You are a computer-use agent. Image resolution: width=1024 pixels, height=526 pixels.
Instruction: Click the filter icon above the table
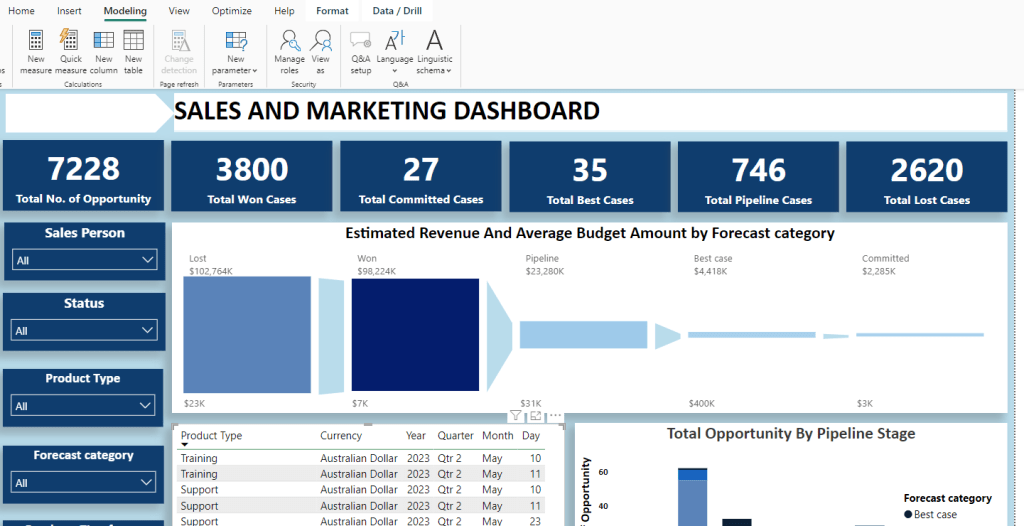[x=516, y=416]
